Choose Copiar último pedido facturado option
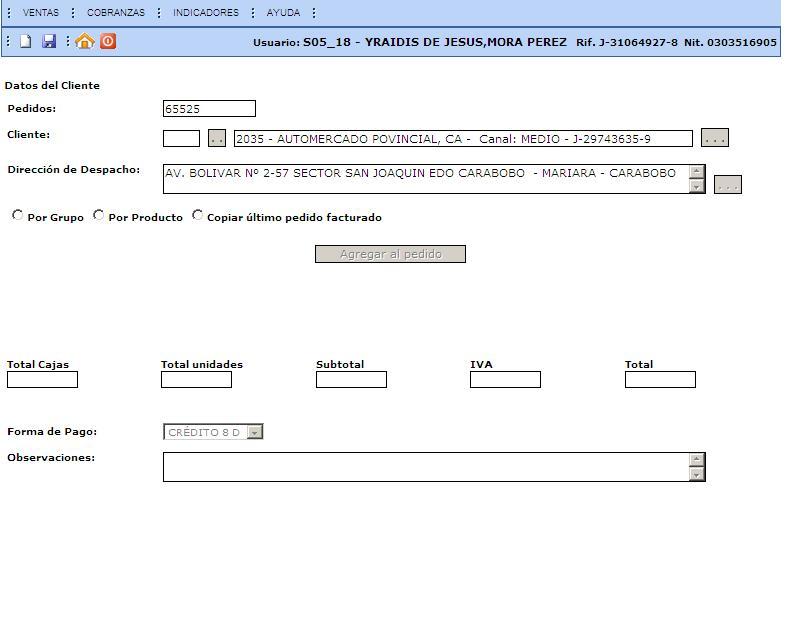Image resolution: width=812 pixels, height=618 pixels. pos(197,215)
